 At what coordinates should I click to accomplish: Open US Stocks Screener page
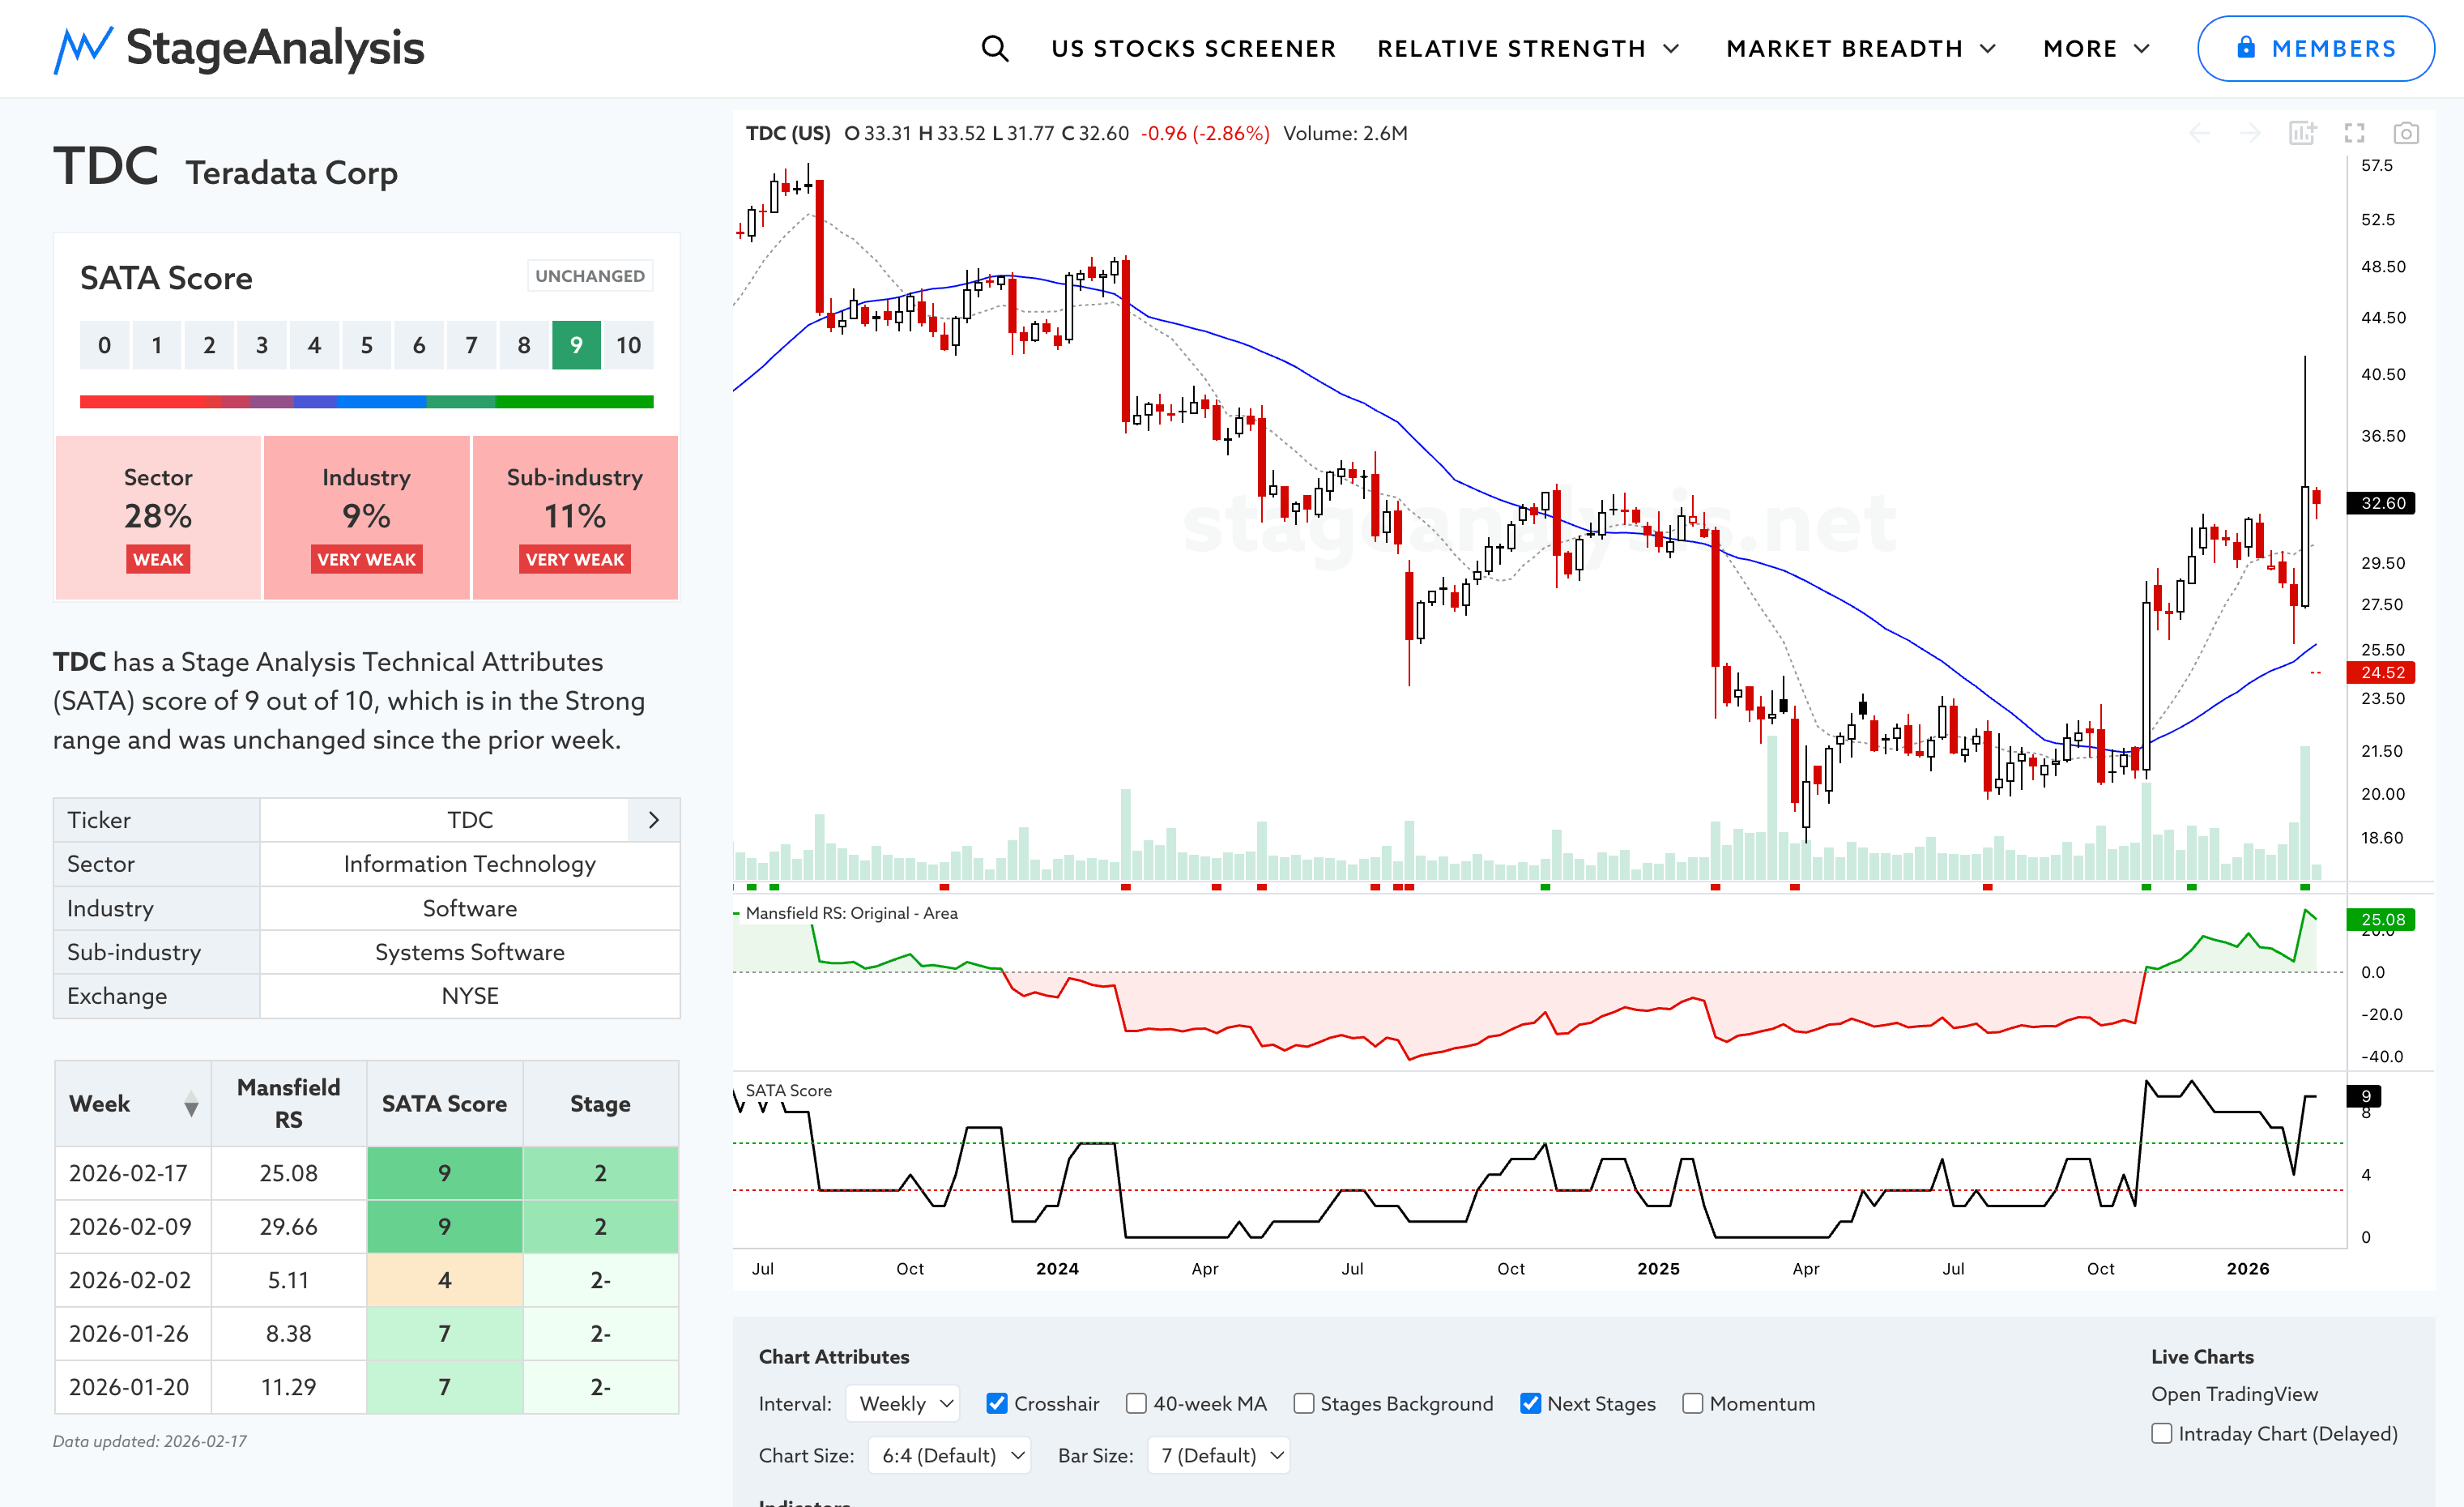click(1193, 48)
